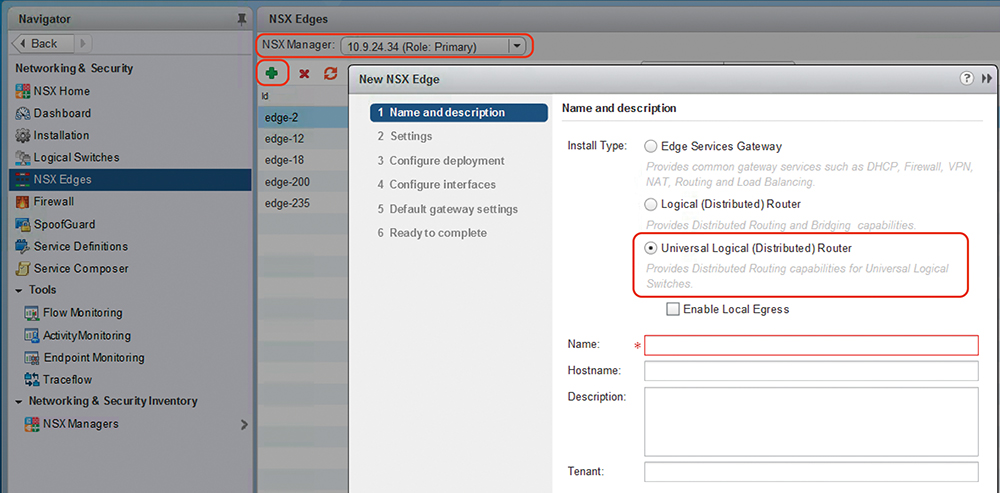Viewport: 1000px width, 493px height.
Task: Click the Name input field
Action: pyautogui.click(x=811, y=345)
